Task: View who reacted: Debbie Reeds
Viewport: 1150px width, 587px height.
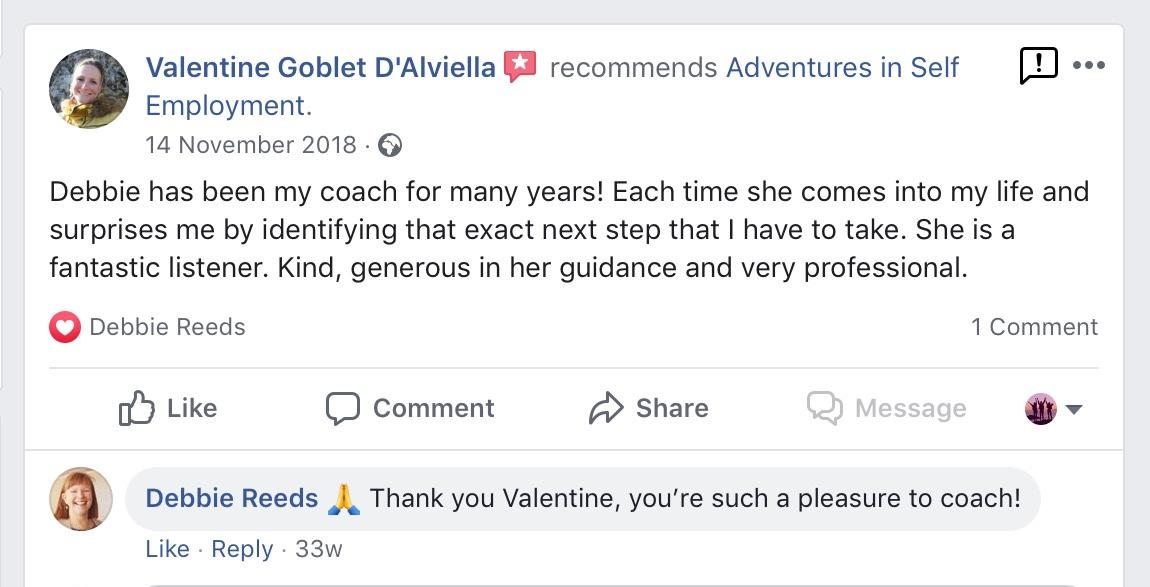Action: point(167,327)
